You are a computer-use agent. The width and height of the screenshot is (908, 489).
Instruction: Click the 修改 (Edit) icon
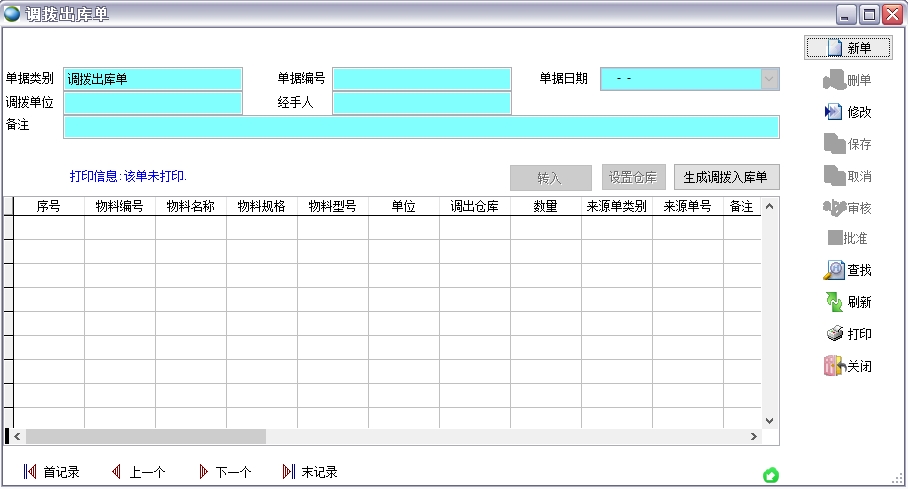coord(833,112)
